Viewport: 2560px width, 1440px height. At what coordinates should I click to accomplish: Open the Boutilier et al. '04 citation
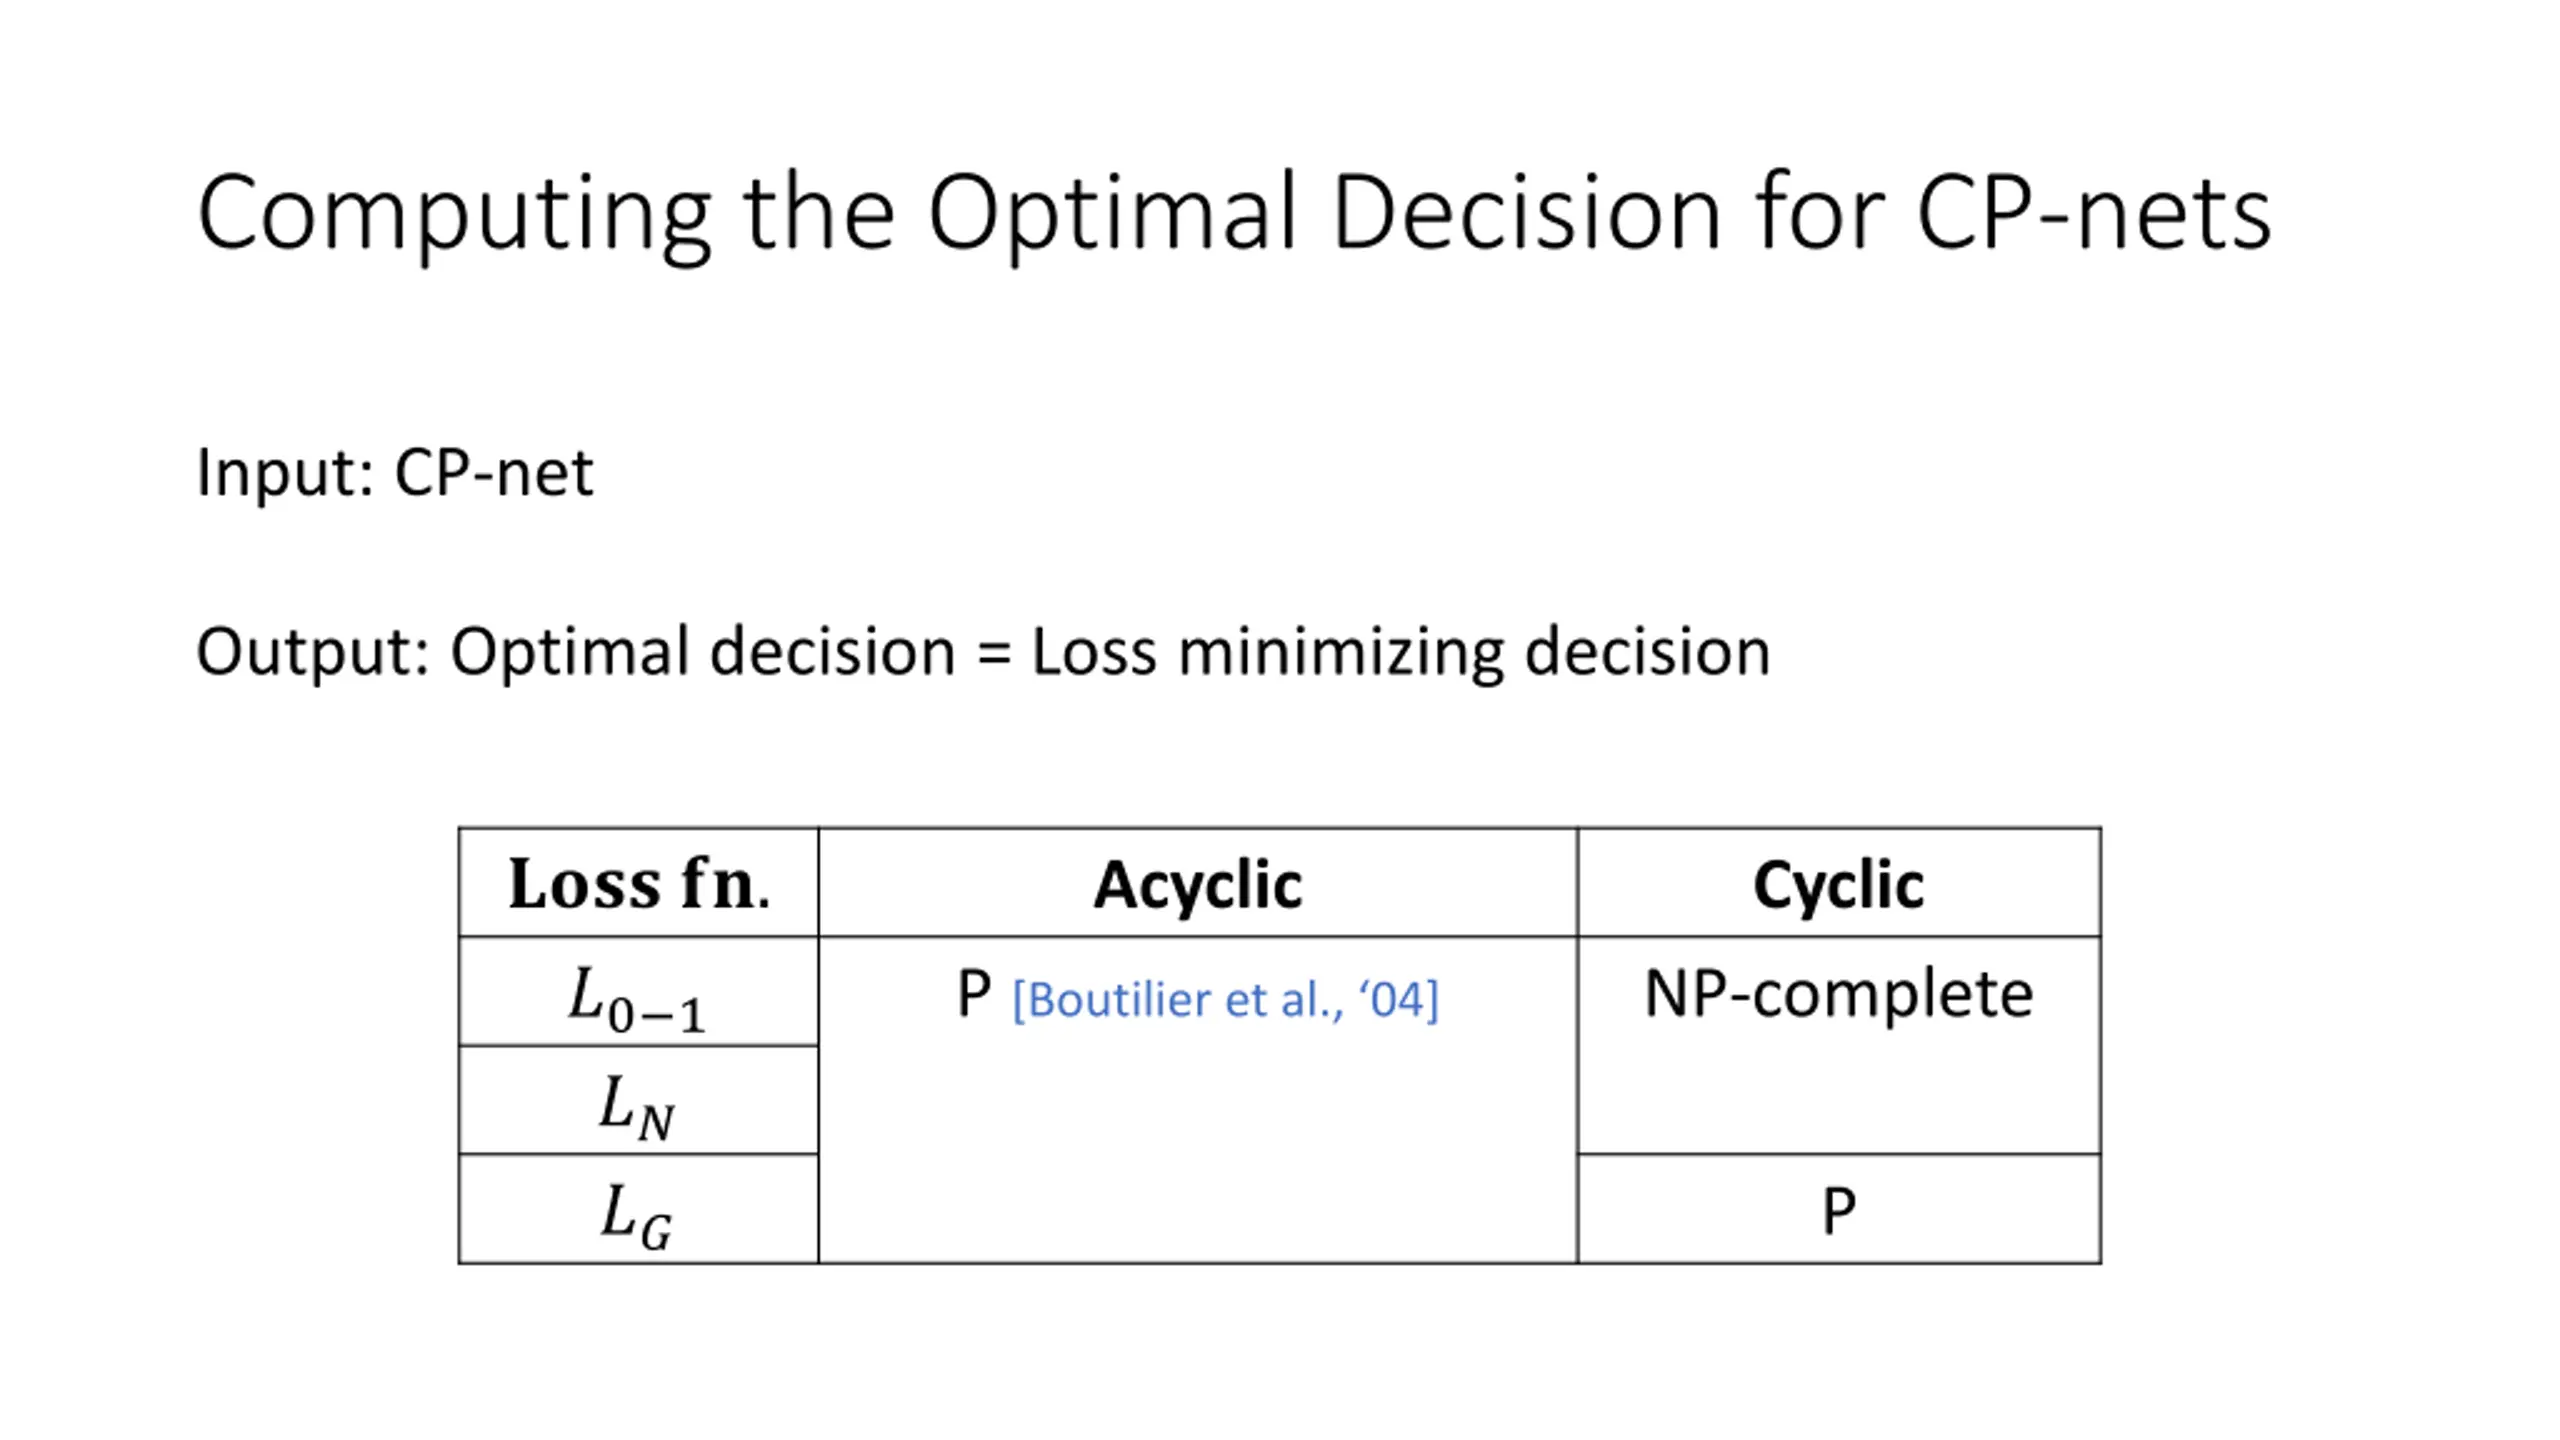[1225, 1000]
